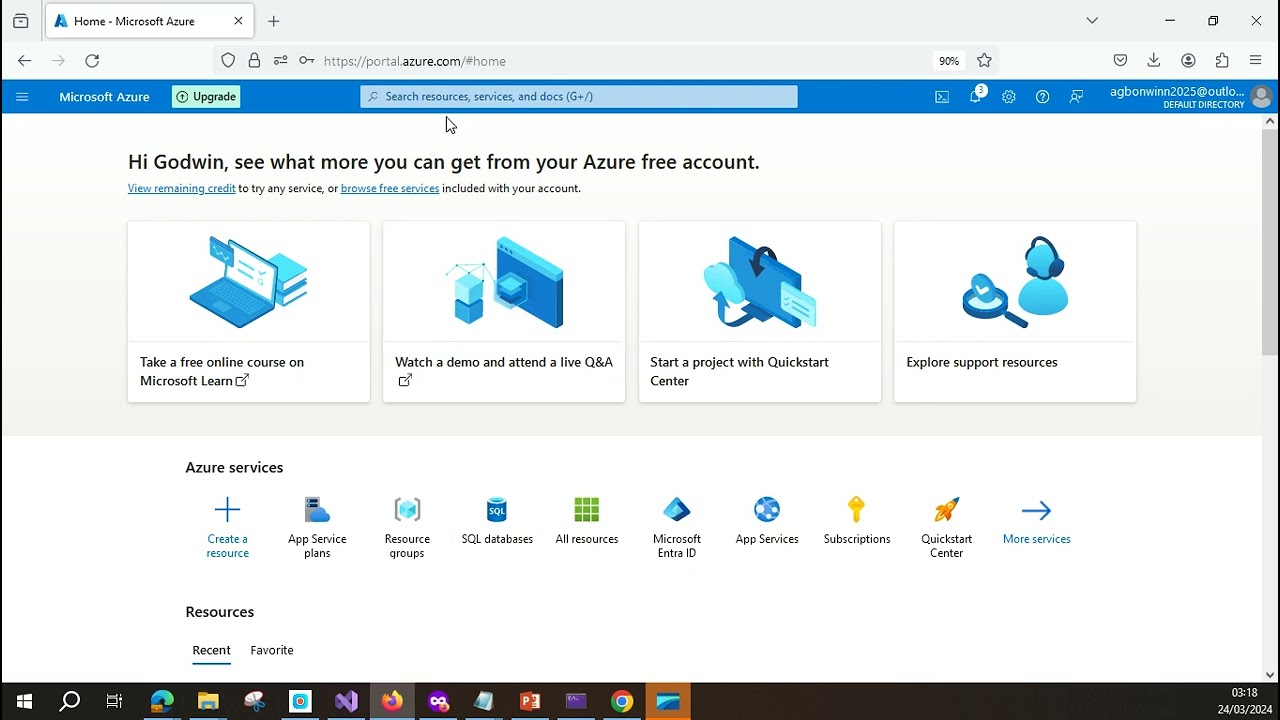Viewport: 1280px width, 720px height.
Task: Reload the page with the refresh button
Action: pyautogui.click(x=92, y=61)
